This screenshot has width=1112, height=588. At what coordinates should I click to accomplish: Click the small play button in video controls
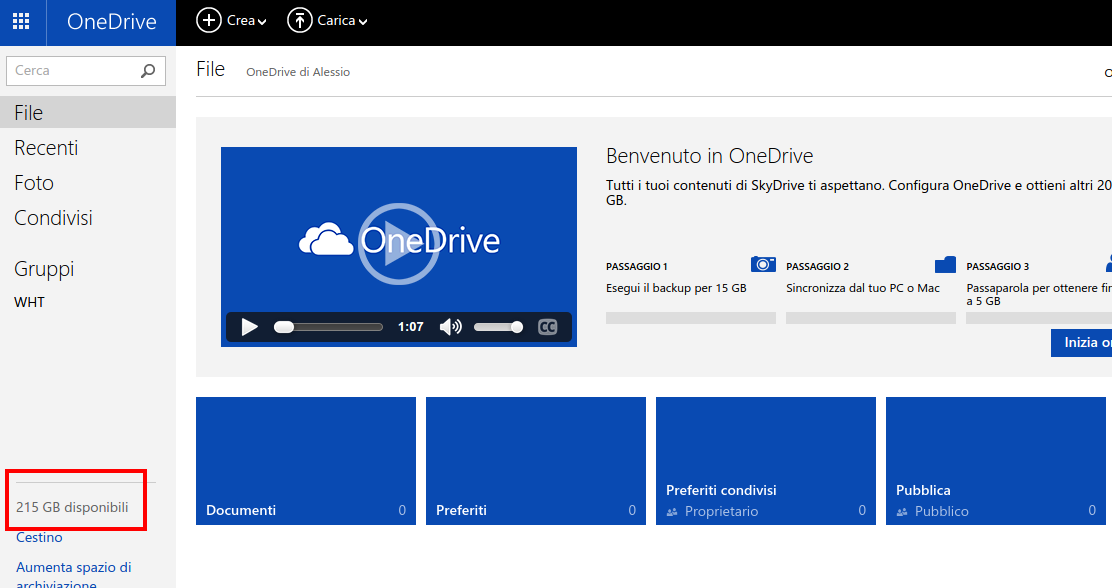(x=249, y=327)
